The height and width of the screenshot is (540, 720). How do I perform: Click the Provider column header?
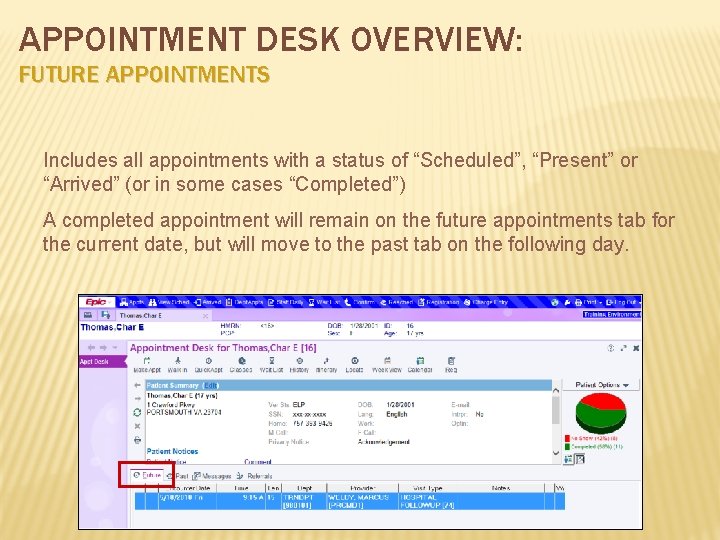pyautogui.click(x=363, y=488)
